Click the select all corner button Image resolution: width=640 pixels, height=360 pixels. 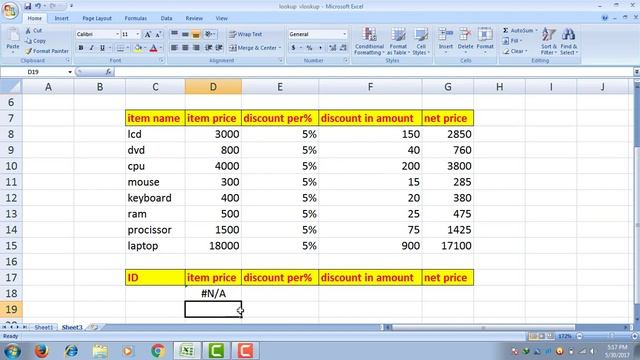coord(11,87)
